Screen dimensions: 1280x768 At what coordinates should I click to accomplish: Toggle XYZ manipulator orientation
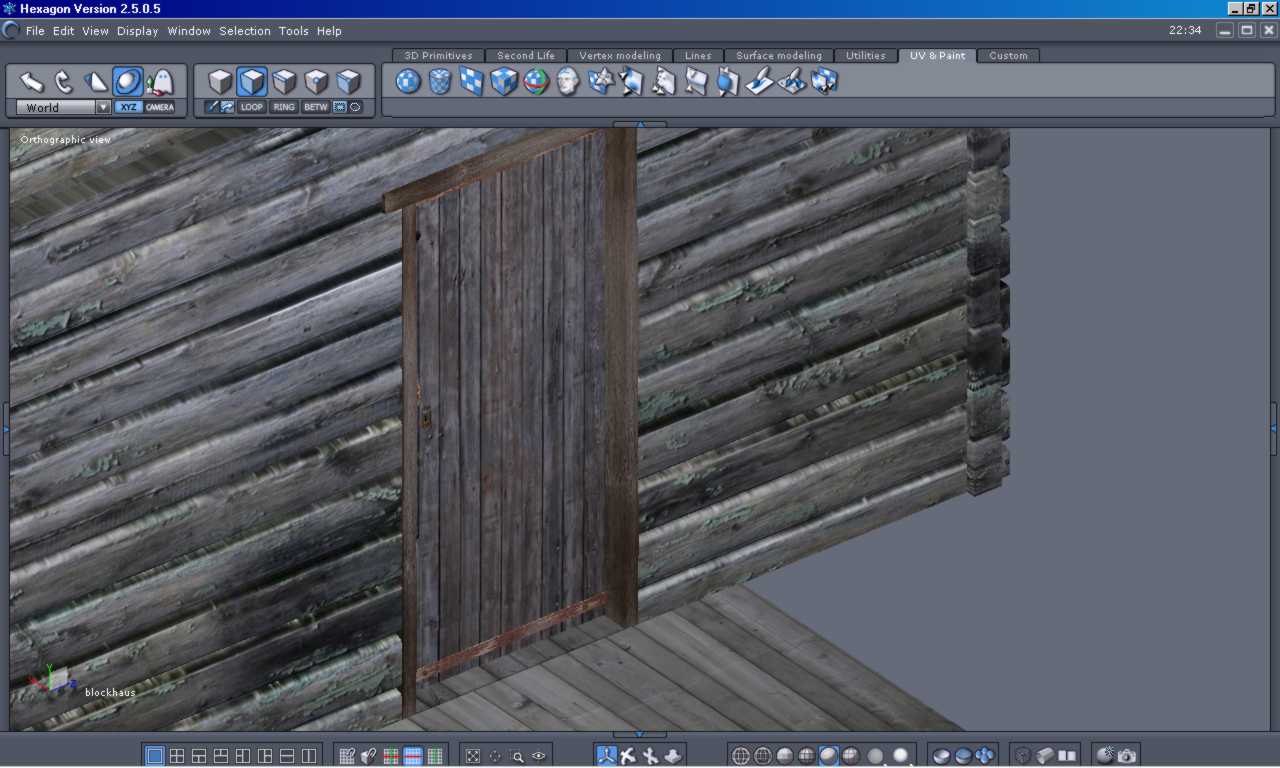(x=128, y=107)
